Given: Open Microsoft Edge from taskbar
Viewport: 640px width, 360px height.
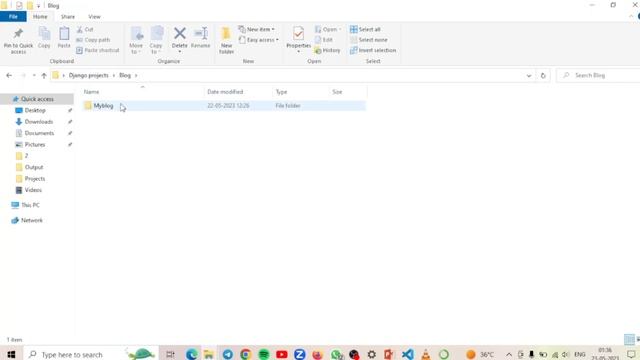Looking at the screenshot, I should click(x=191, y=354).
